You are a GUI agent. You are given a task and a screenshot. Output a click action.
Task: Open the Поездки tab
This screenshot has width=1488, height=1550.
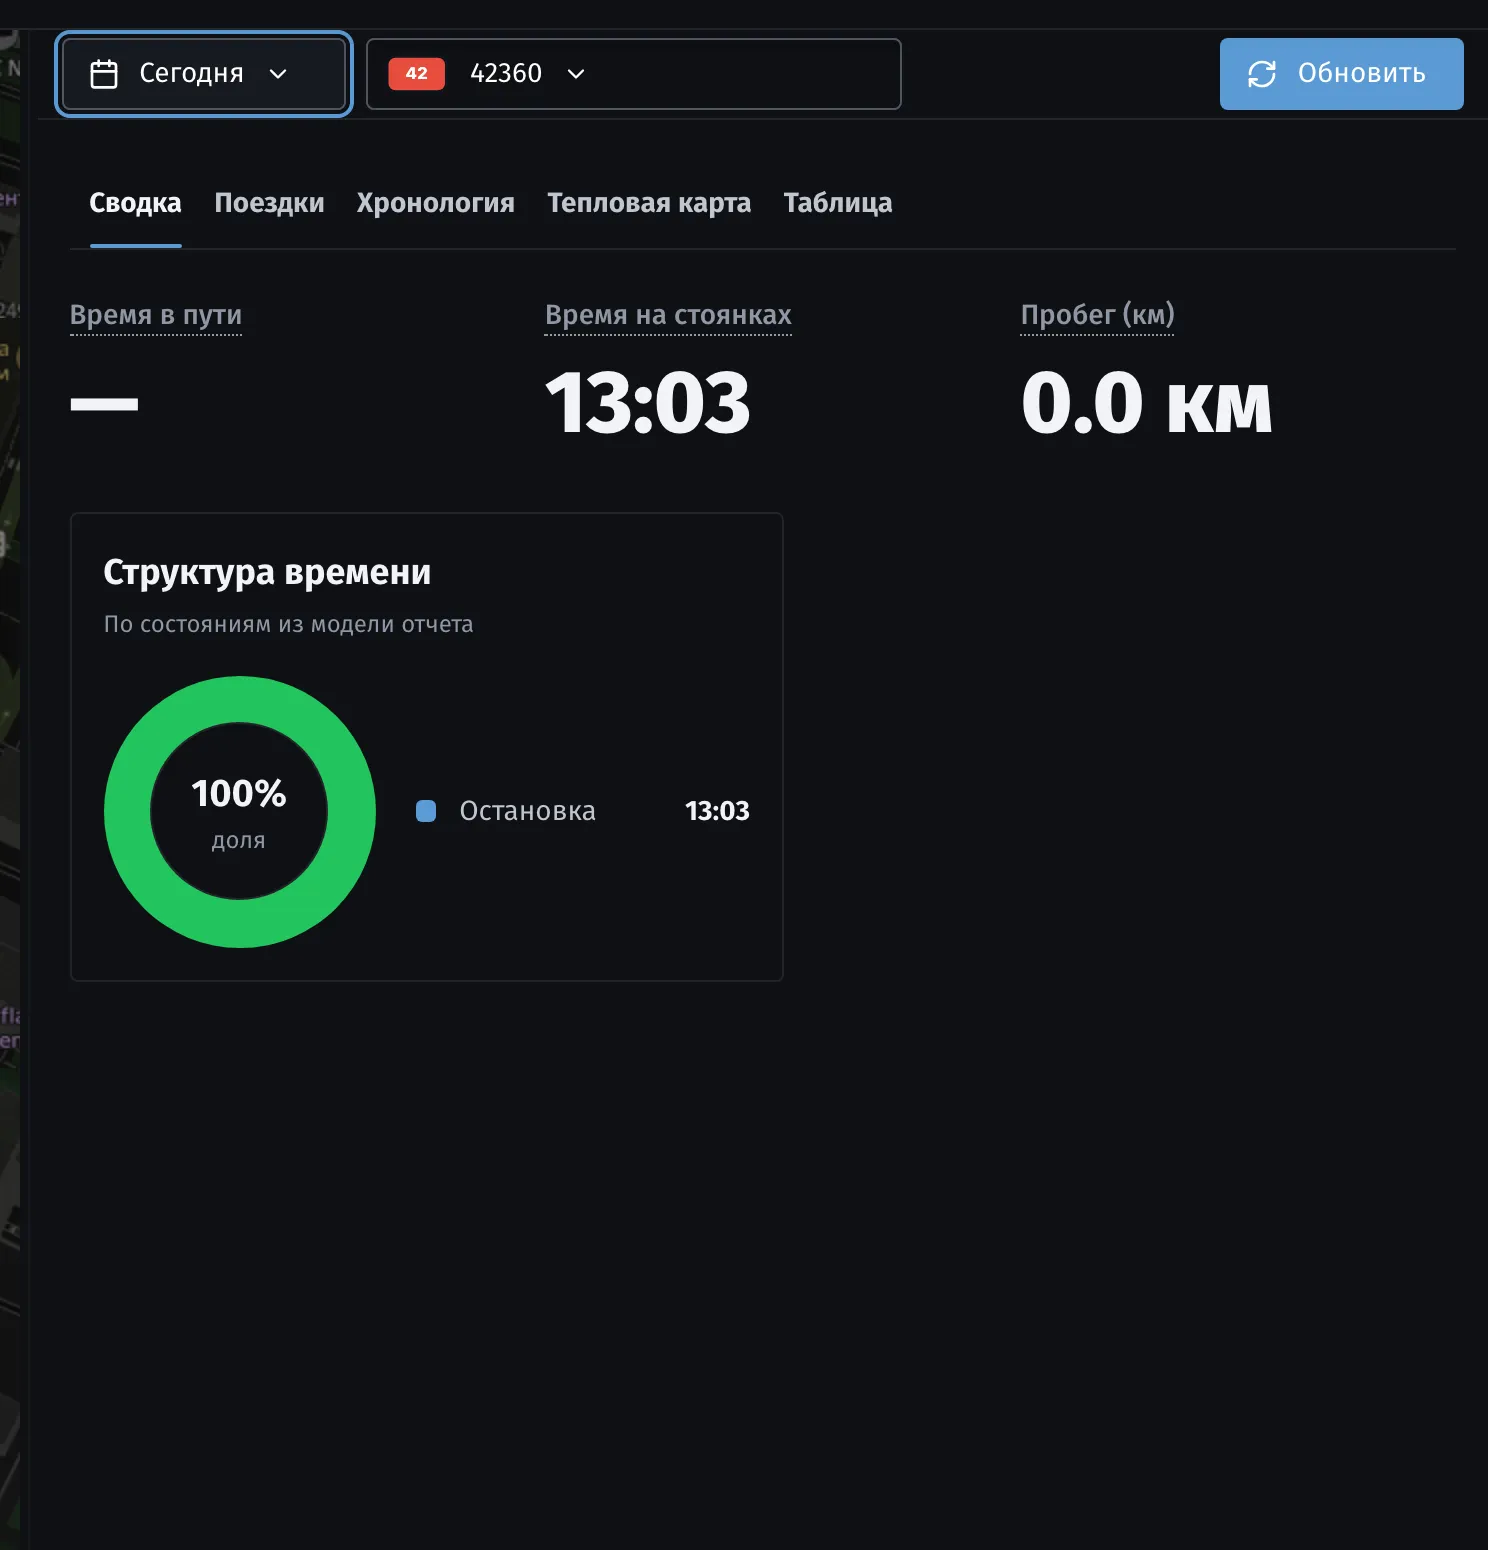269,203
